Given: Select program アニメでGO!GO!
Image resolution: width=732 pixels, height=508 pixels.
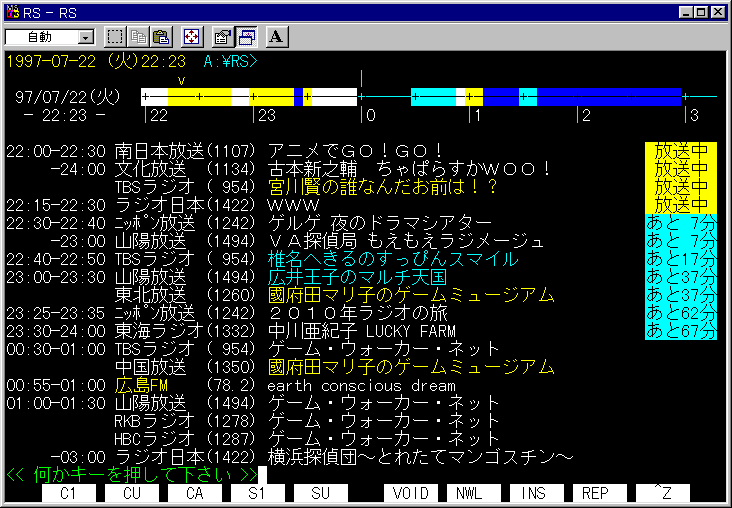Looking at the screenshot, I should (x=355, y=151).
